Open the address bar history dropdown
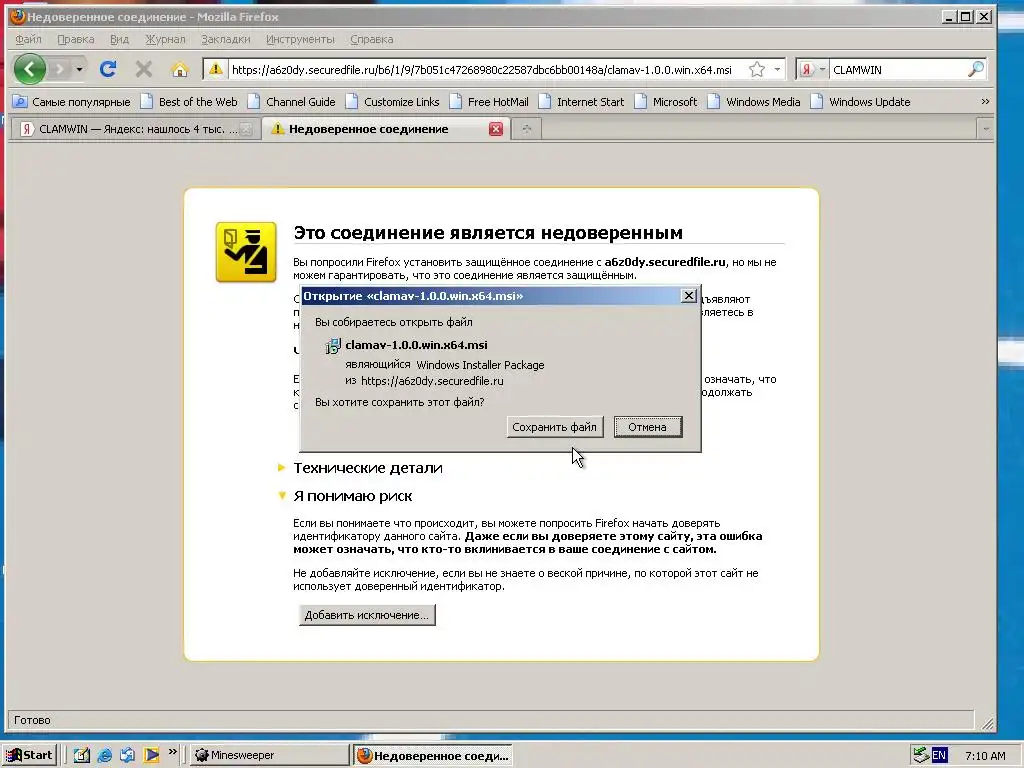 click(777, 69)
